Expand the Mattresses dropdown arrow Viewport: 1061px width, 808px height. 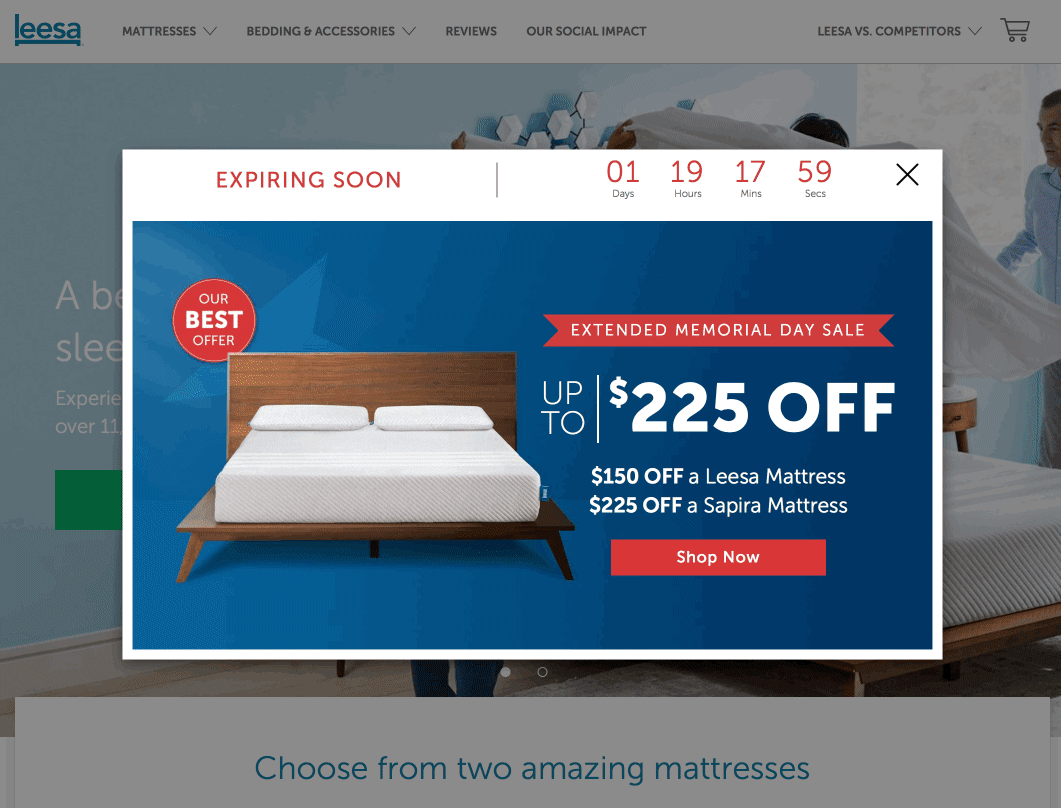point(210,31)
